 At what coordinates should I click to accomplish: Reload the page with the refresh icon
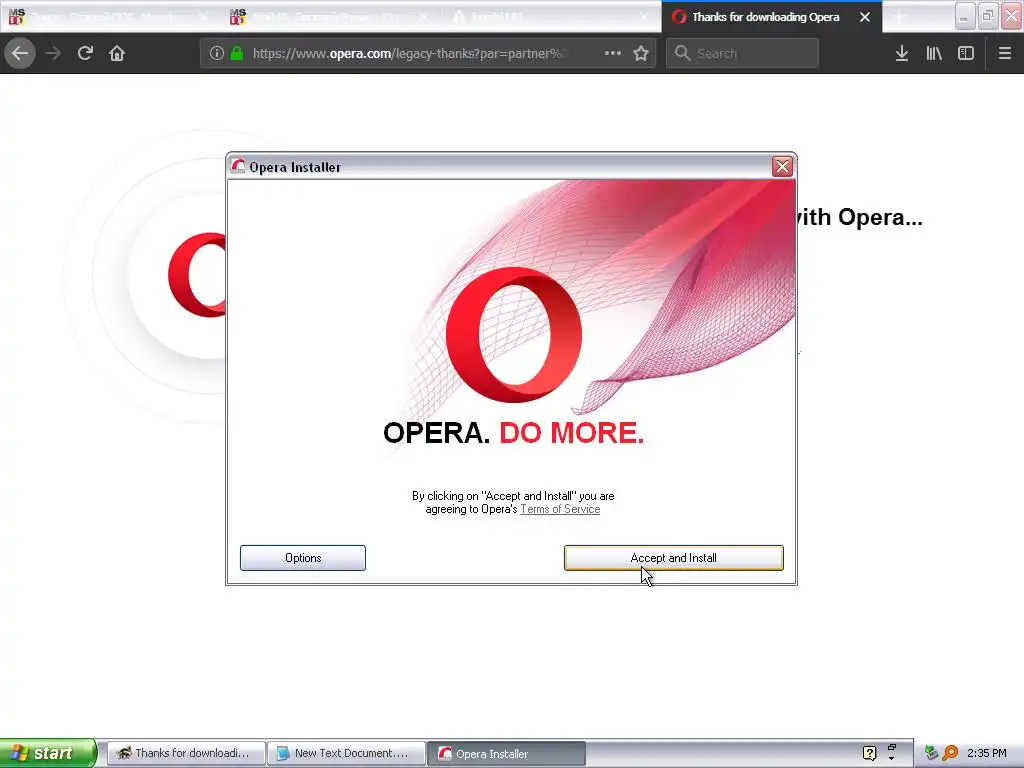click(85, 53)
